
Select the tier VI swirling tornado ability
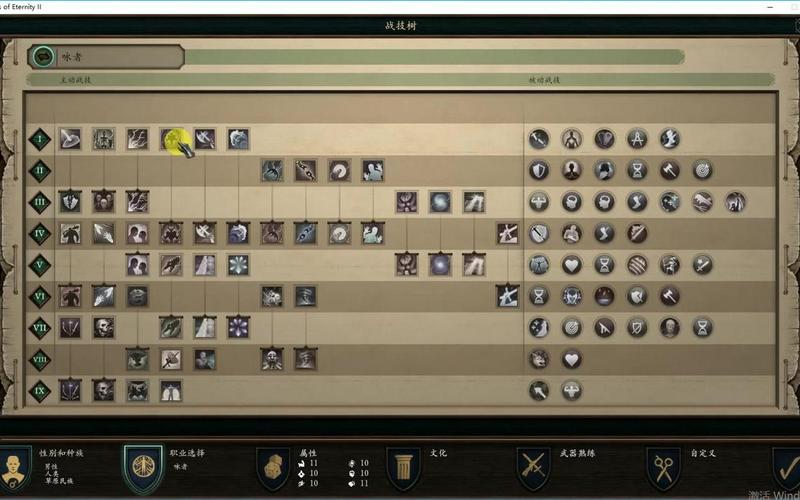(306, 296)
